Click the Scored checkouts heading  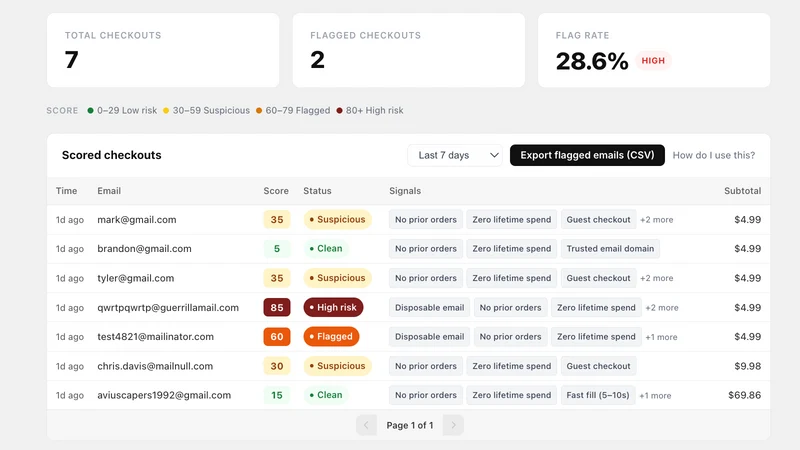click(x=112, y=155)
